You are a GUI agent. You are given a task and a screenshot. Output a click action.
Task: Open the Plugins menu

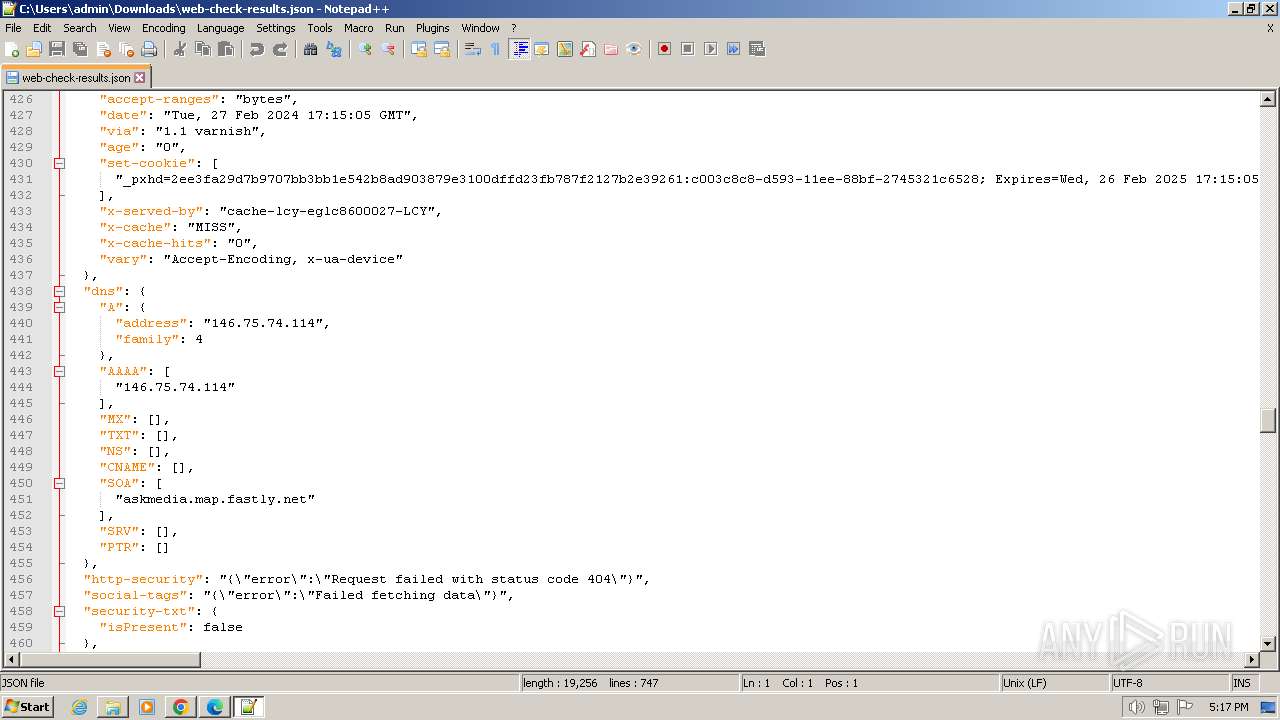(433, 28)
